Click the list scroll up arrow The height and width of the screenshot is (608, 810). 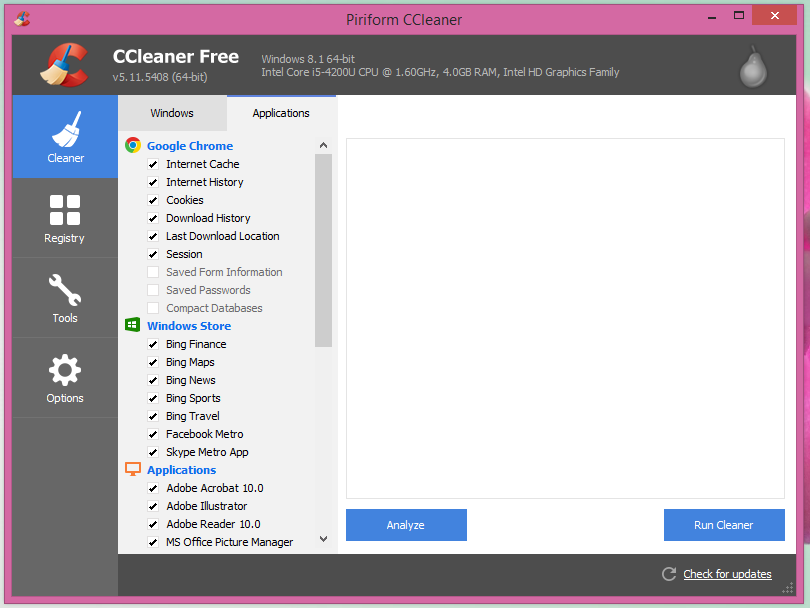323,145
